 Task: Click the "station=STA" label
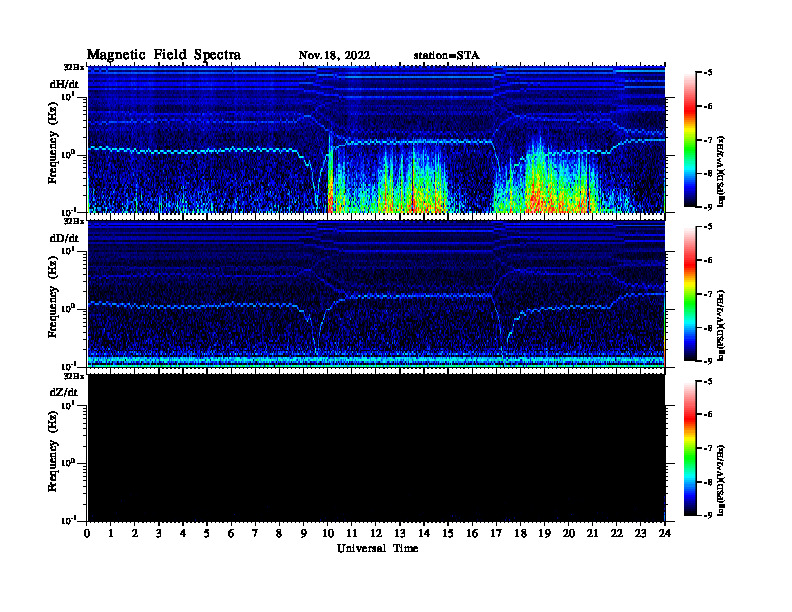pos(446,55)
